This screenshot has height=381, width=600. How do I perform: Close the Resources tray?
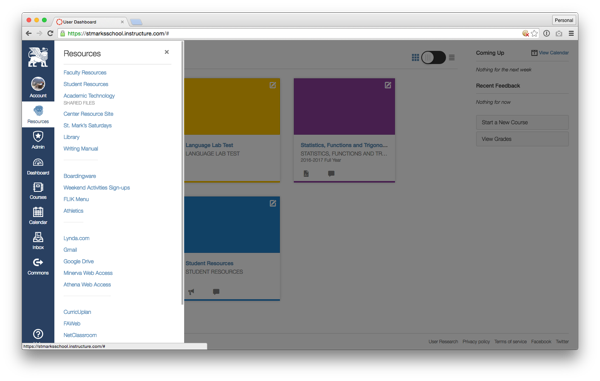[x=167, y=52]
